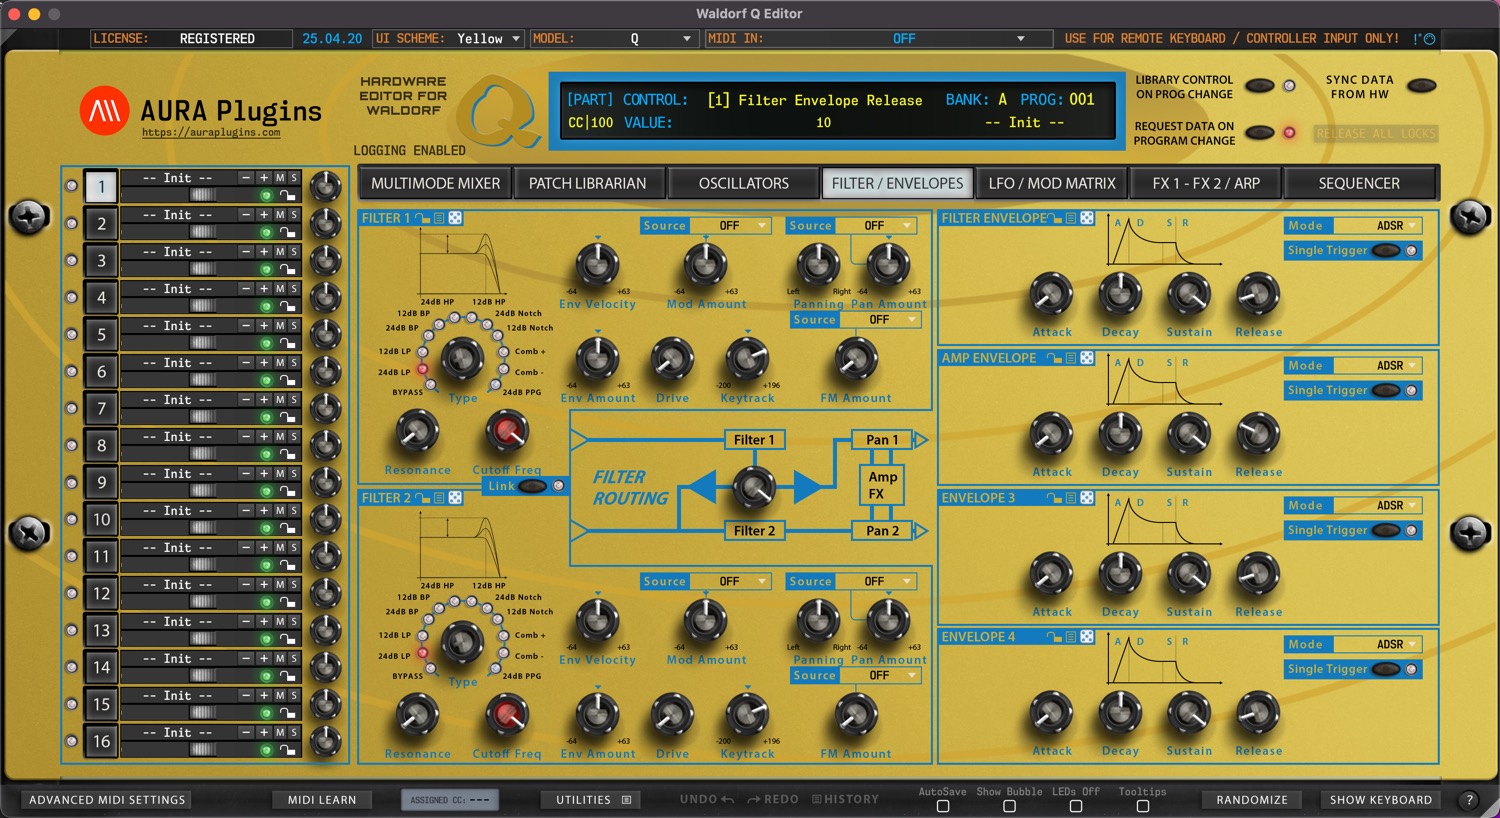The width and height of the screenshot is (1500, 818).
Task: Randomize Filter 1 with its dice icon
Action: pyautogui.click(x=455, y=218)
